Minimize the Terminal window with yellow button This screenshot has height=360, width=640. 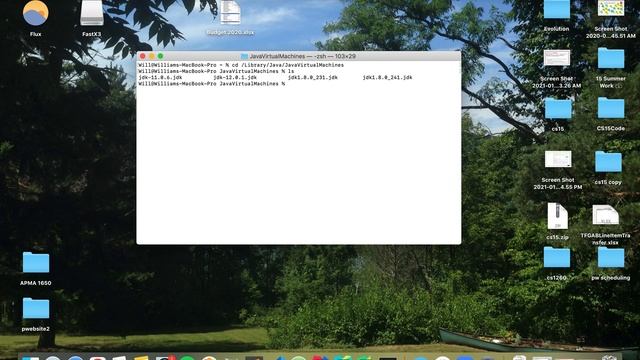[x=151, y=56]
